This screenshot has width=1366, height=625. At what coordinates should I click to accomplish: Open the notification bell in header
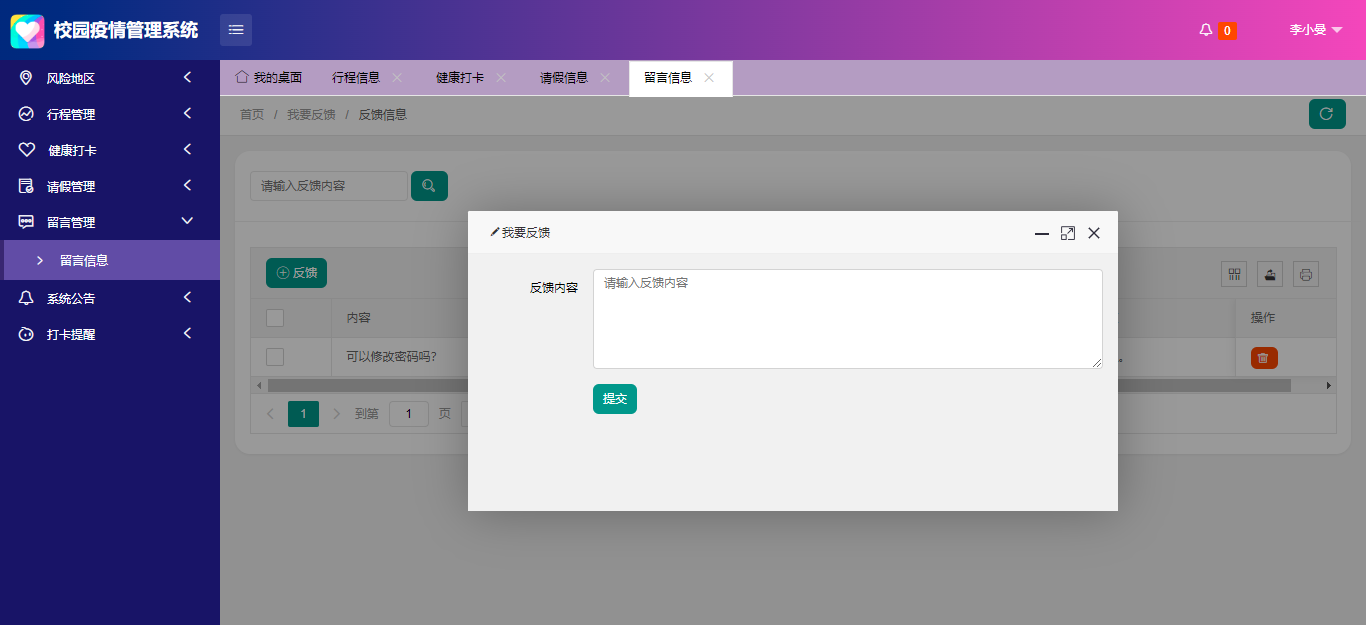1205,30
